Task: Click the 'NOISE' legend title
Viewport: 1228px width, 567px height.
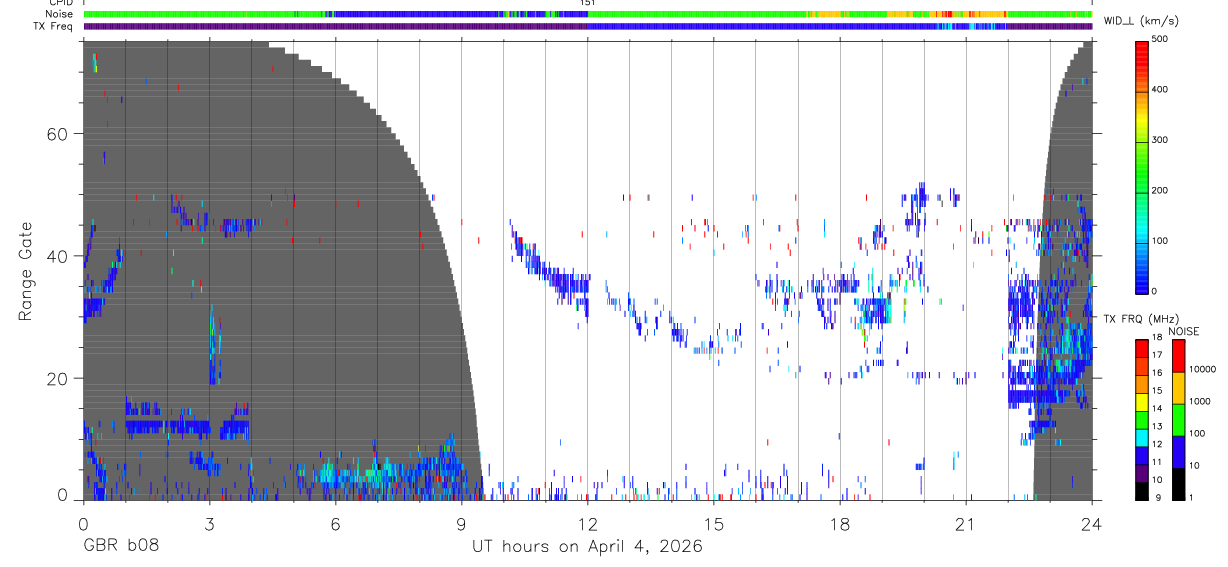Action: (x=1184, y=331)
